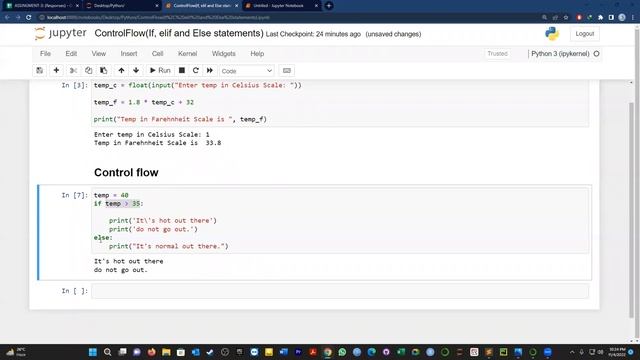
Task: Show hidden system tray icons
Action: pos(572,352)
